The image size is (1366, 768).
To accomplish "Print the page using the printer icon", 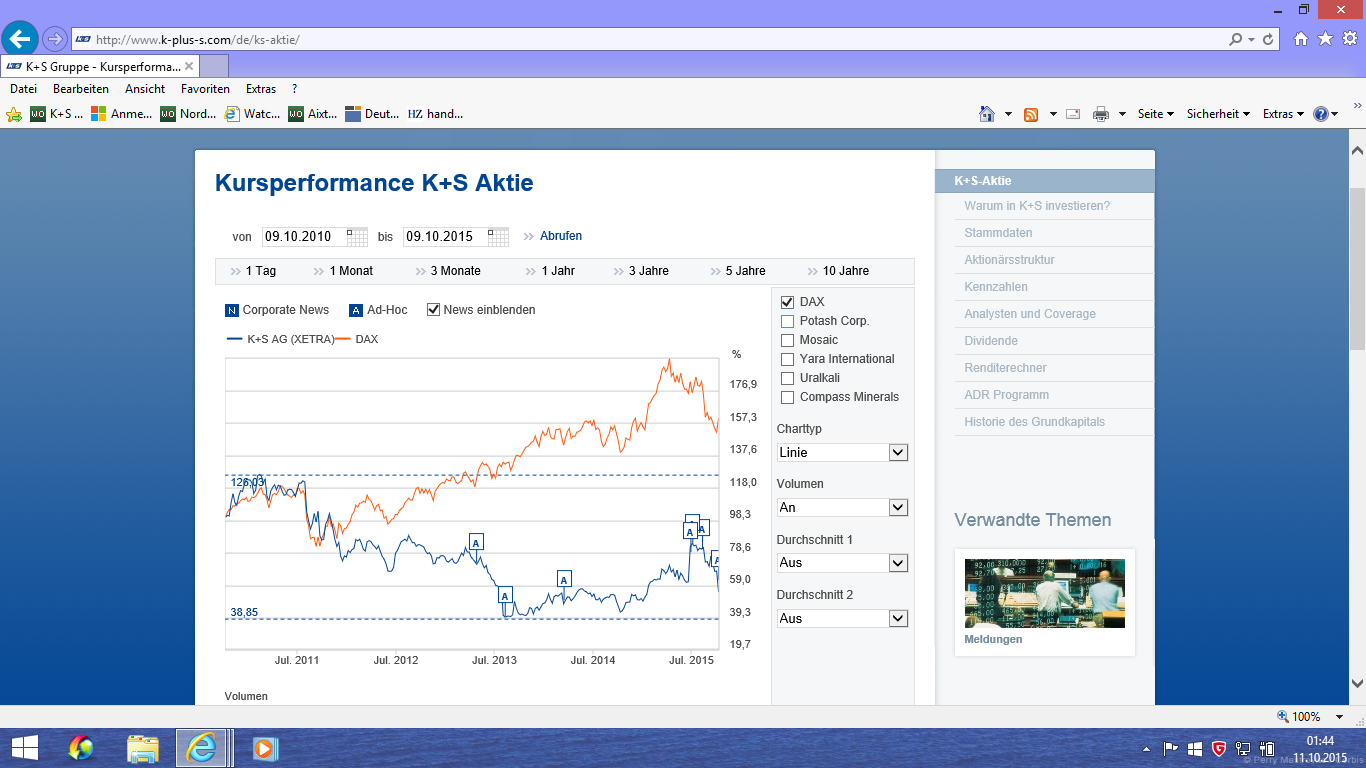I will coord(1101,114).
